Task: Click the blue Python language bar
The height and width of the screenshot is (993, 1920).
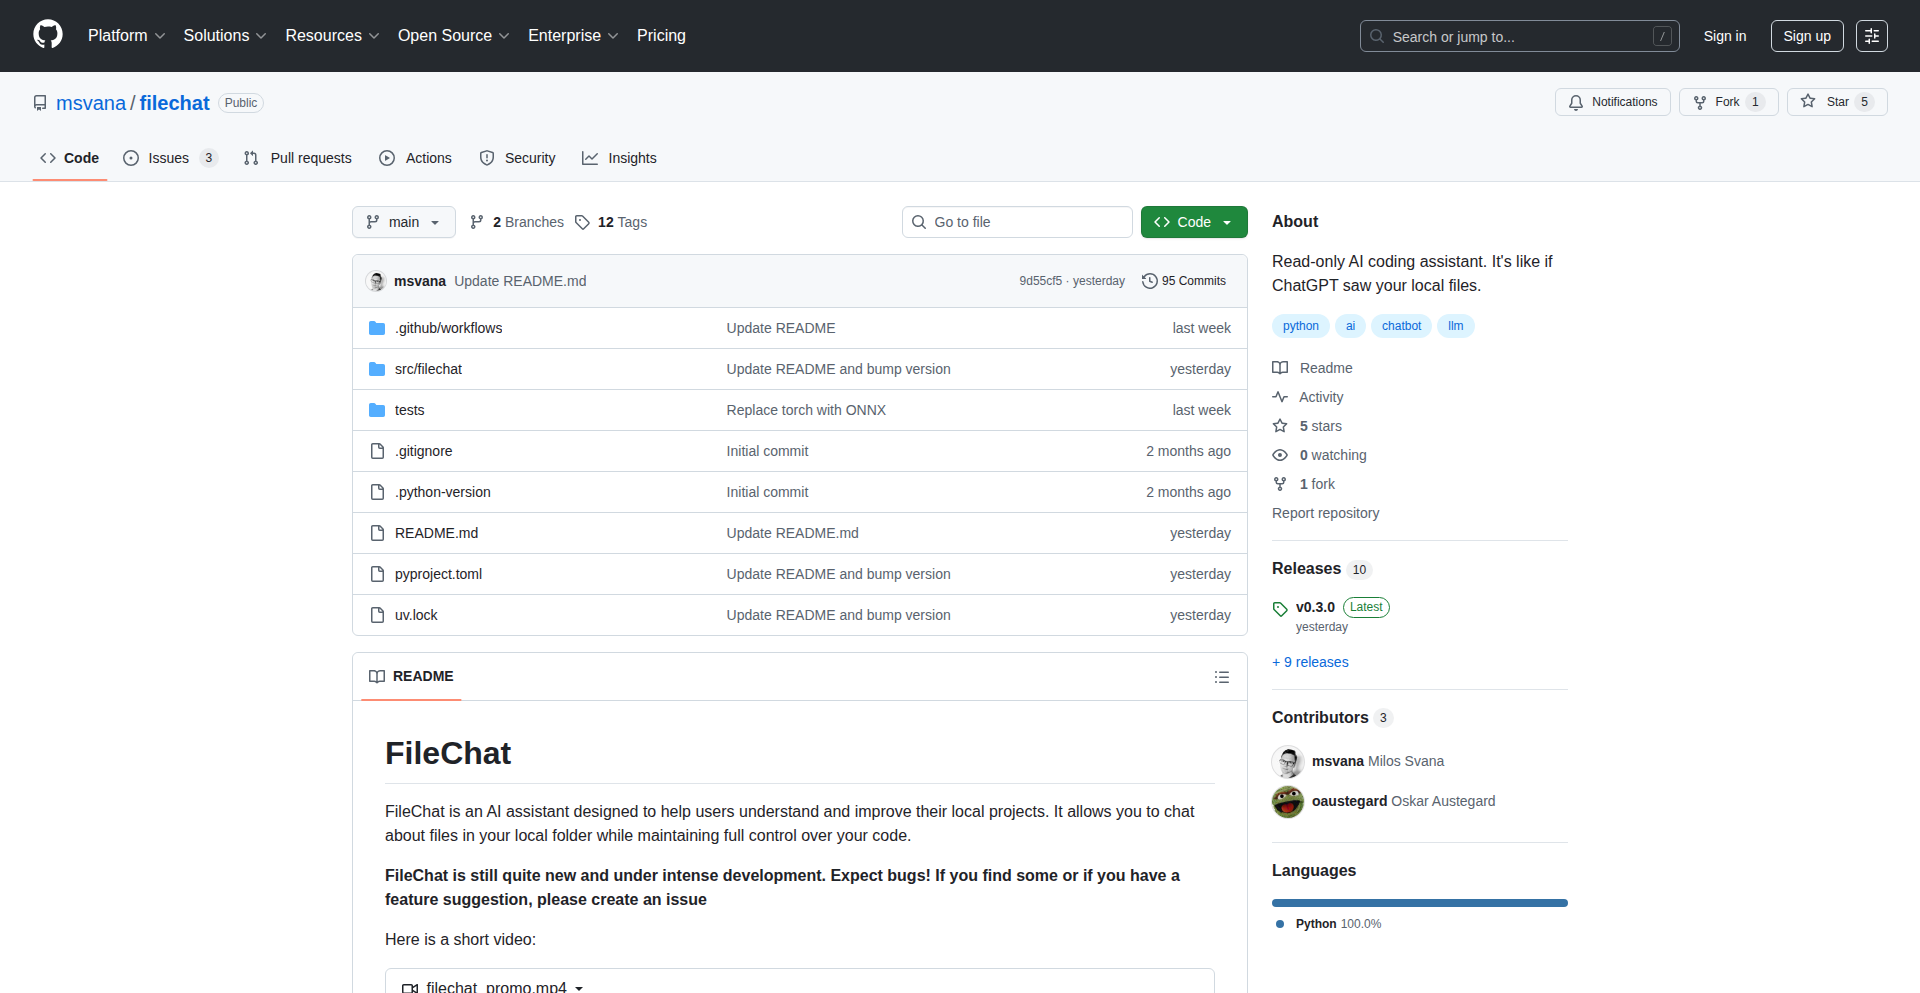Action: click(1420, 903)
